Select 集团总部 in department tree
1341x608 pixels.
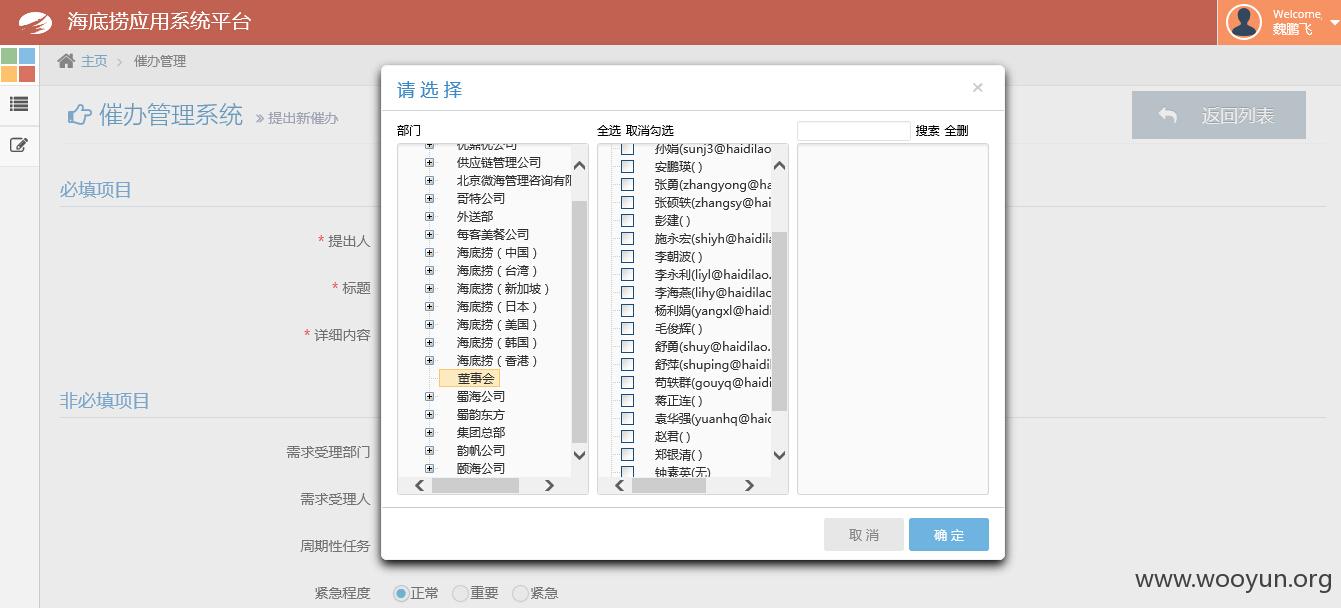(x=481, y=433)
